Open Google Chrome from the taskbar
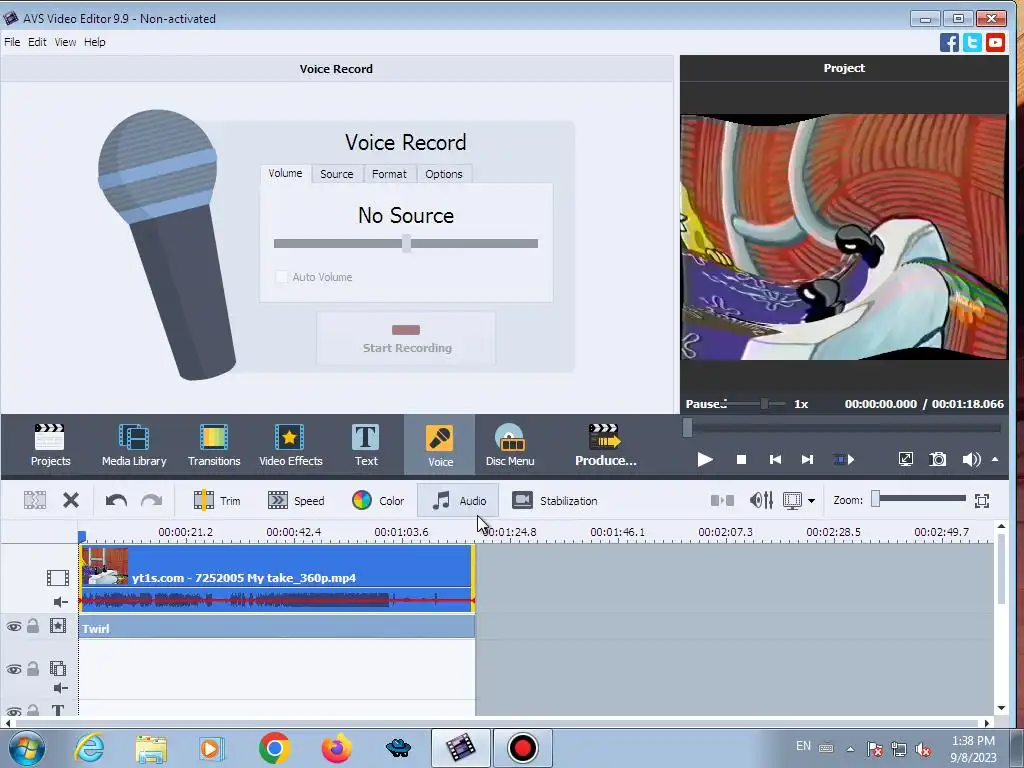 pos(274,748)
